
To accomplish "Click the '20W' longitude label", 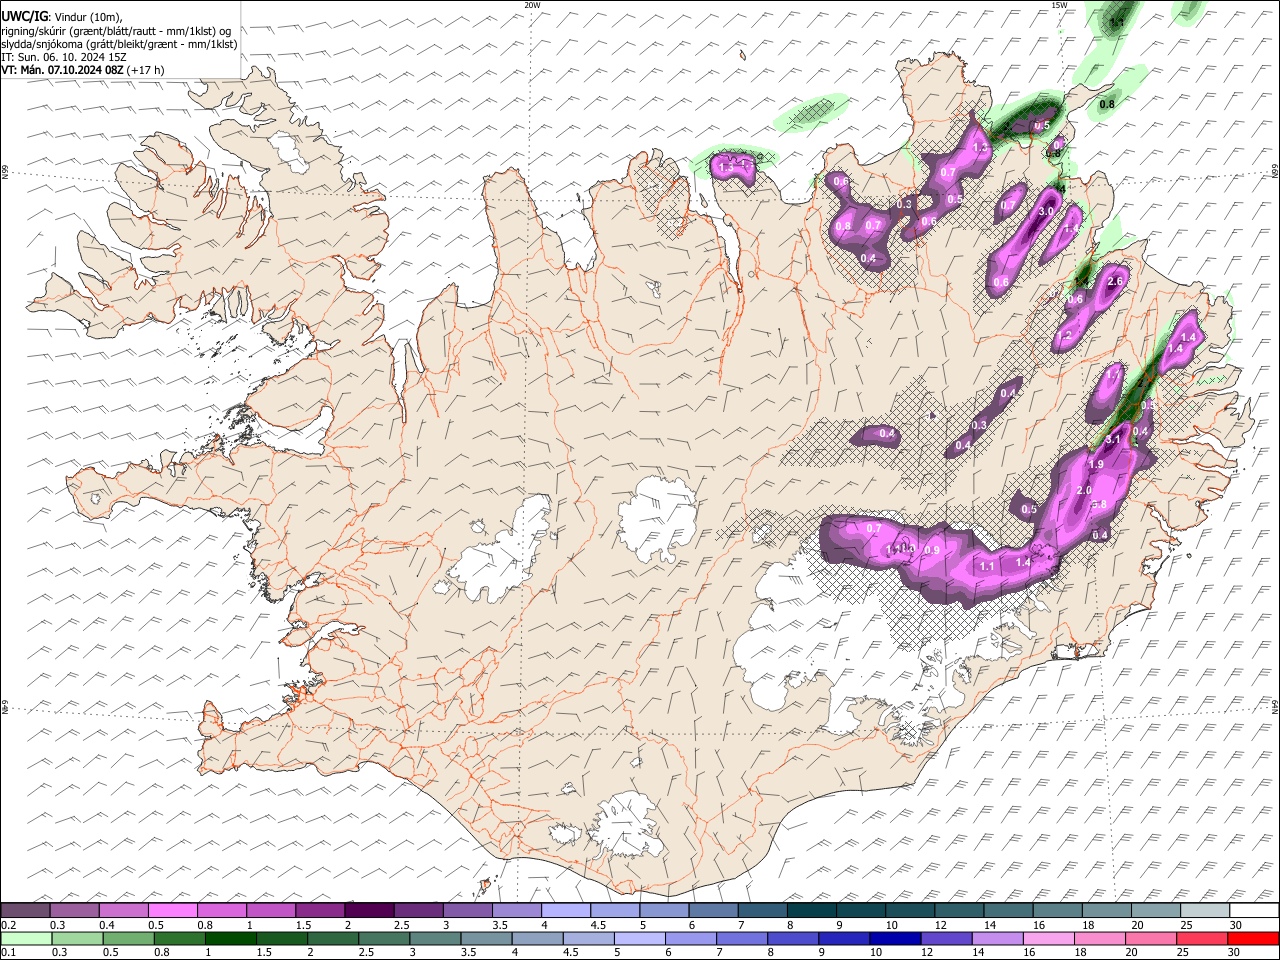I will coord(533,5).
